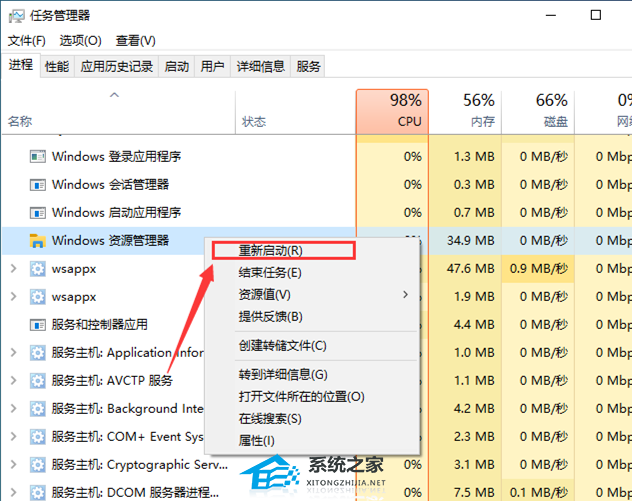Choose 在线搜索(S) from context menu

coord(312,418)
